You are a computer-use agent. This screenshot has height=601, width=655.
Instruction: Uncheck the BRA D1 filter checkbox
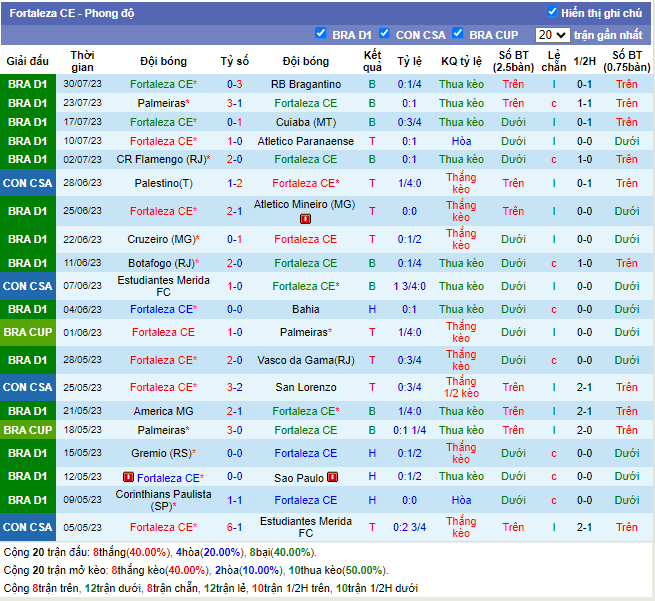(321, 33)
